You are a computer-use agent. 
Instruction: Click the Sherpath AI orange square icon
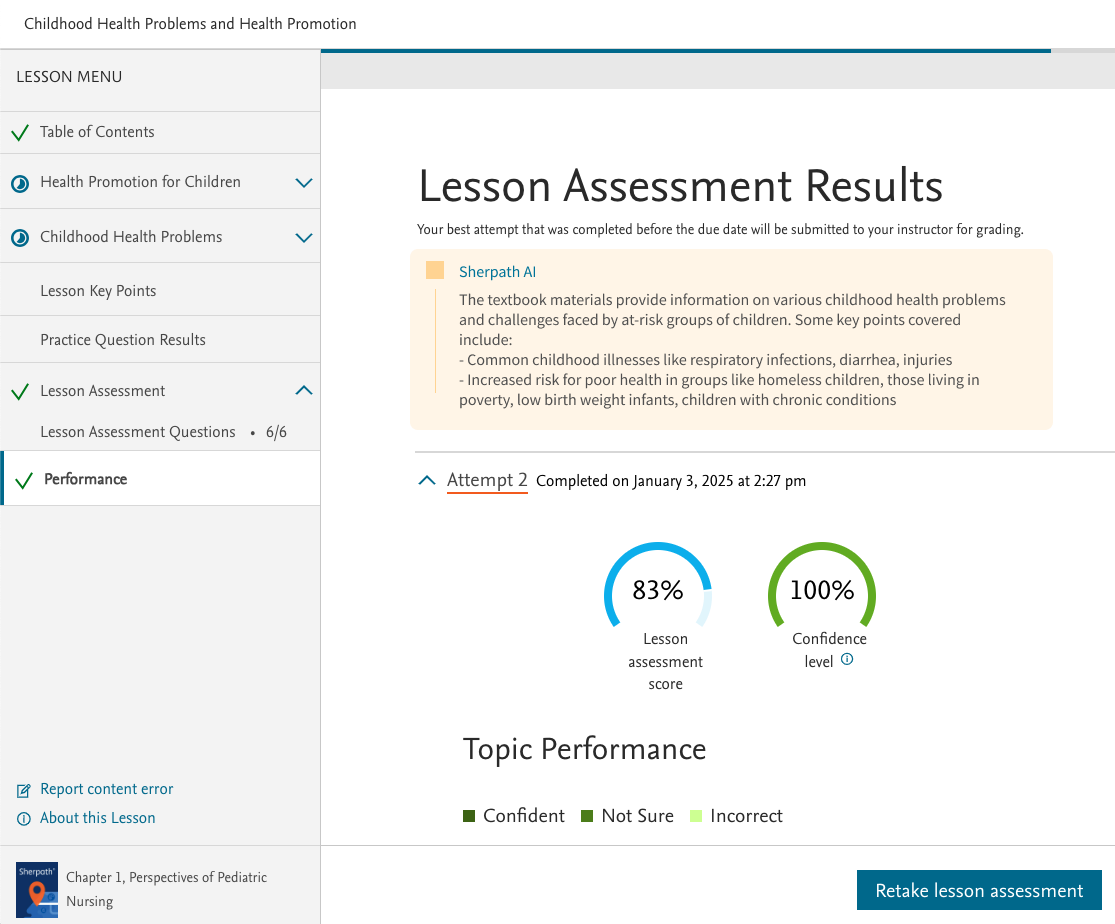pos(434,270)
